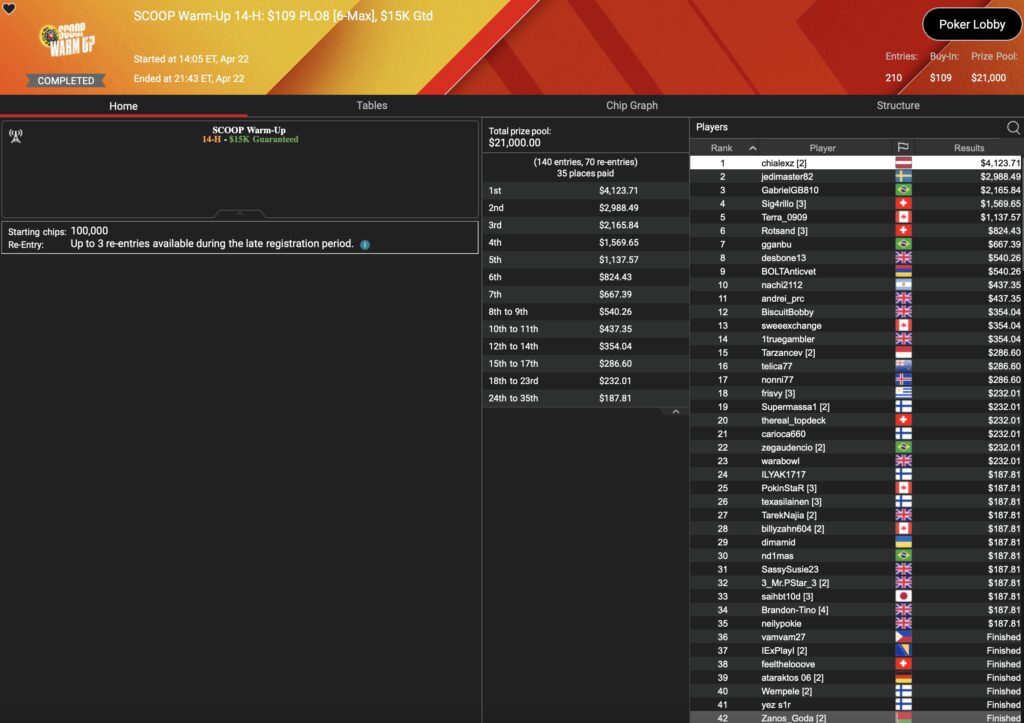Viewport: 1024px width, 723px height.
Task: Select player row warabowl
Action: 856,461
